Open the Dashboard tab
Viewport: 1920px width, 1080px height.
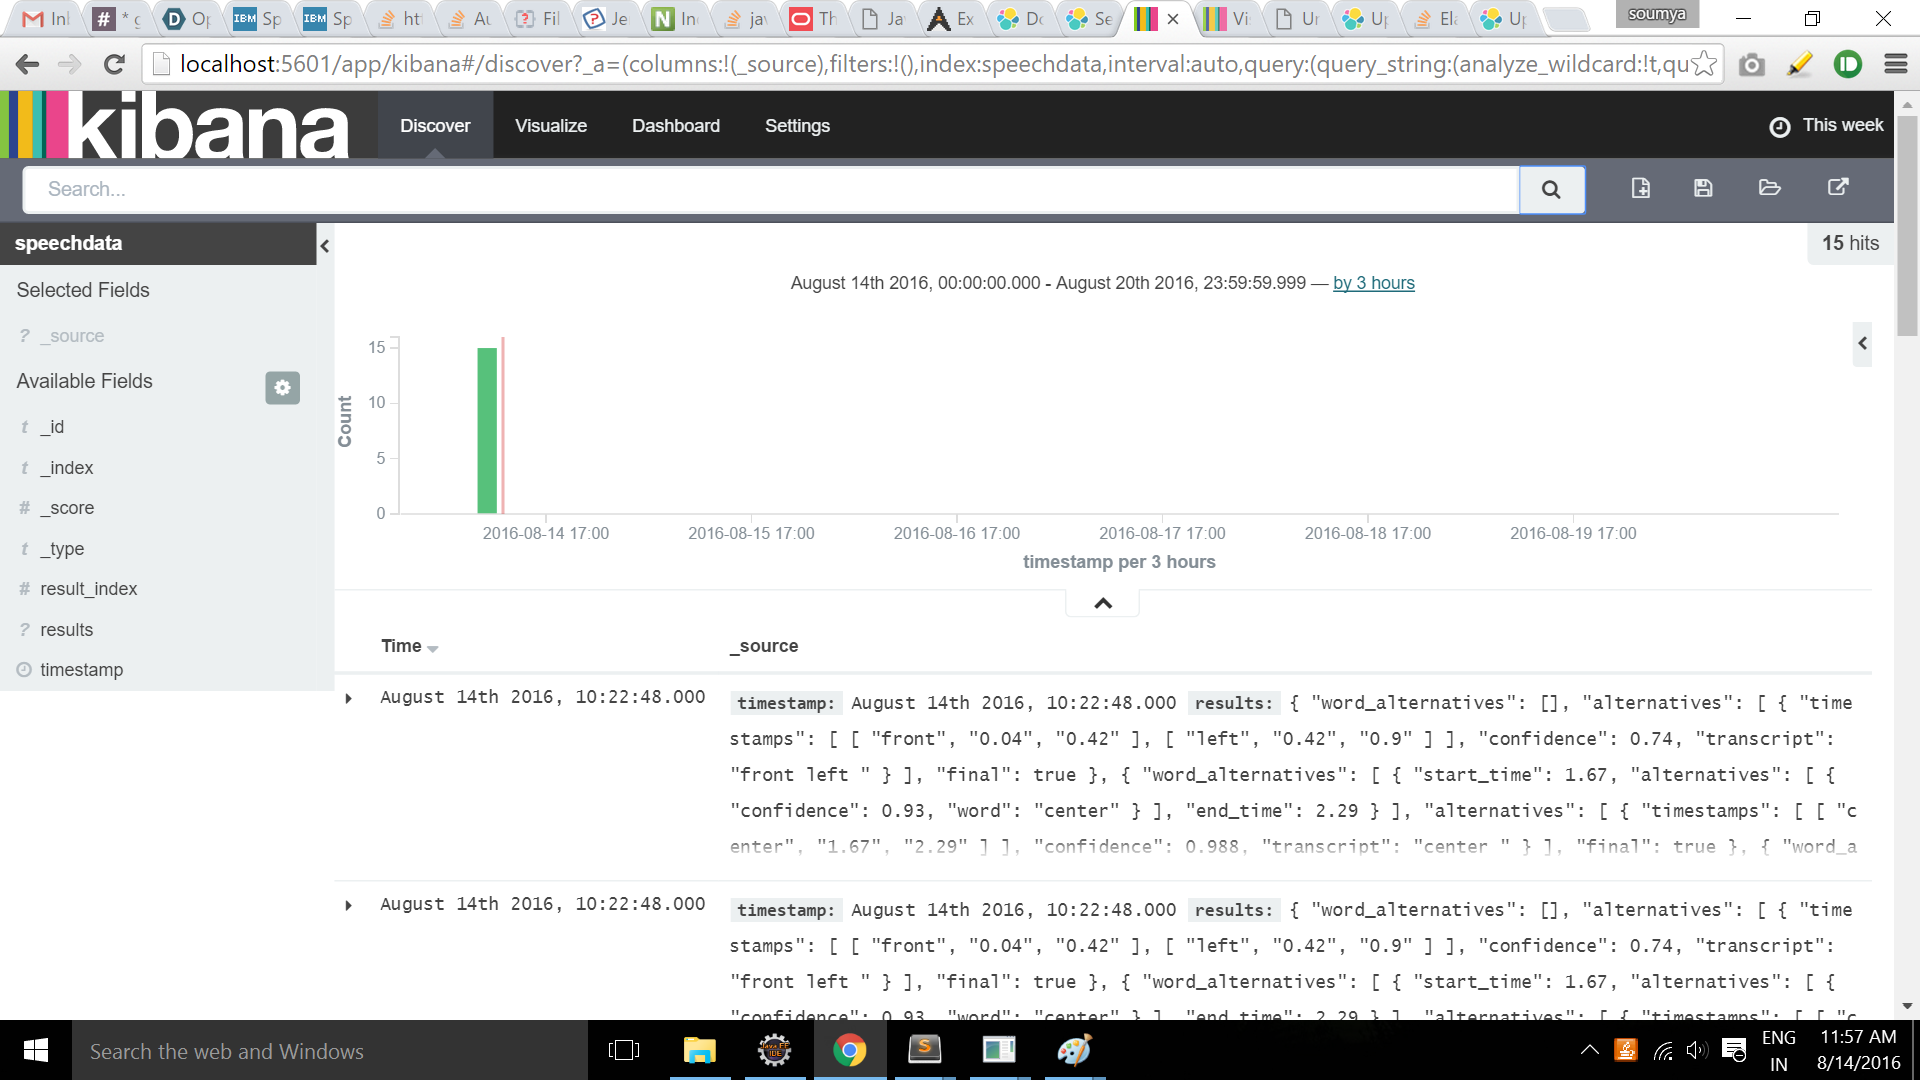click(x=675, y=126)
